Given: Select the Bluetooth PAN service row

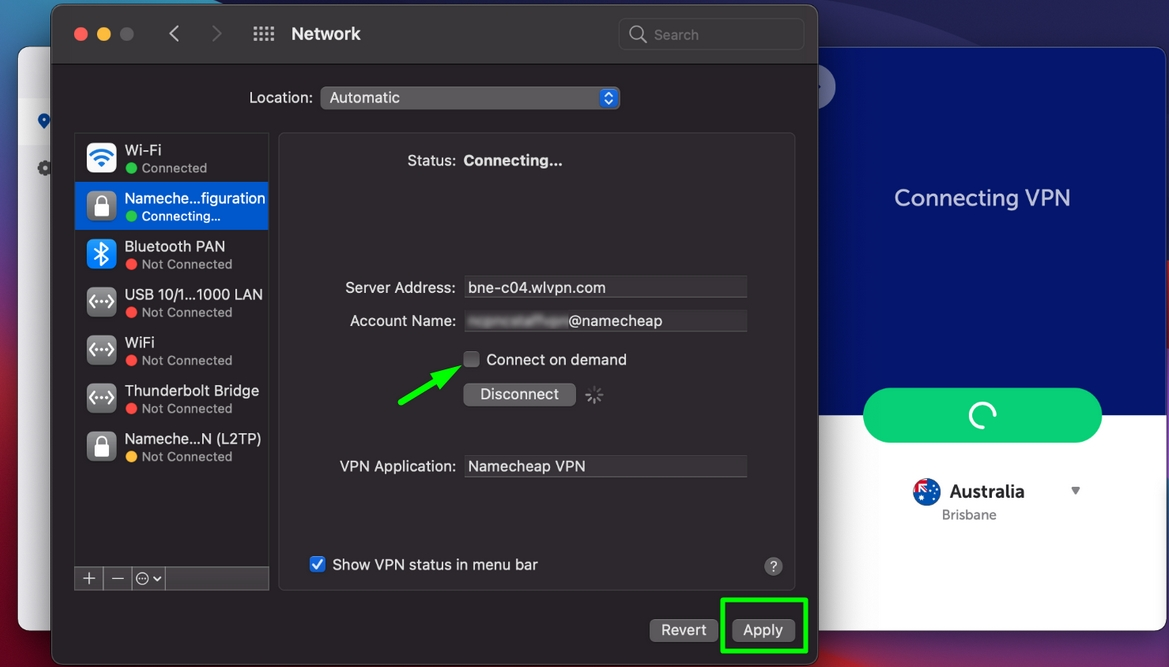Looking at the screenshot, I should [x=171, y=254].
